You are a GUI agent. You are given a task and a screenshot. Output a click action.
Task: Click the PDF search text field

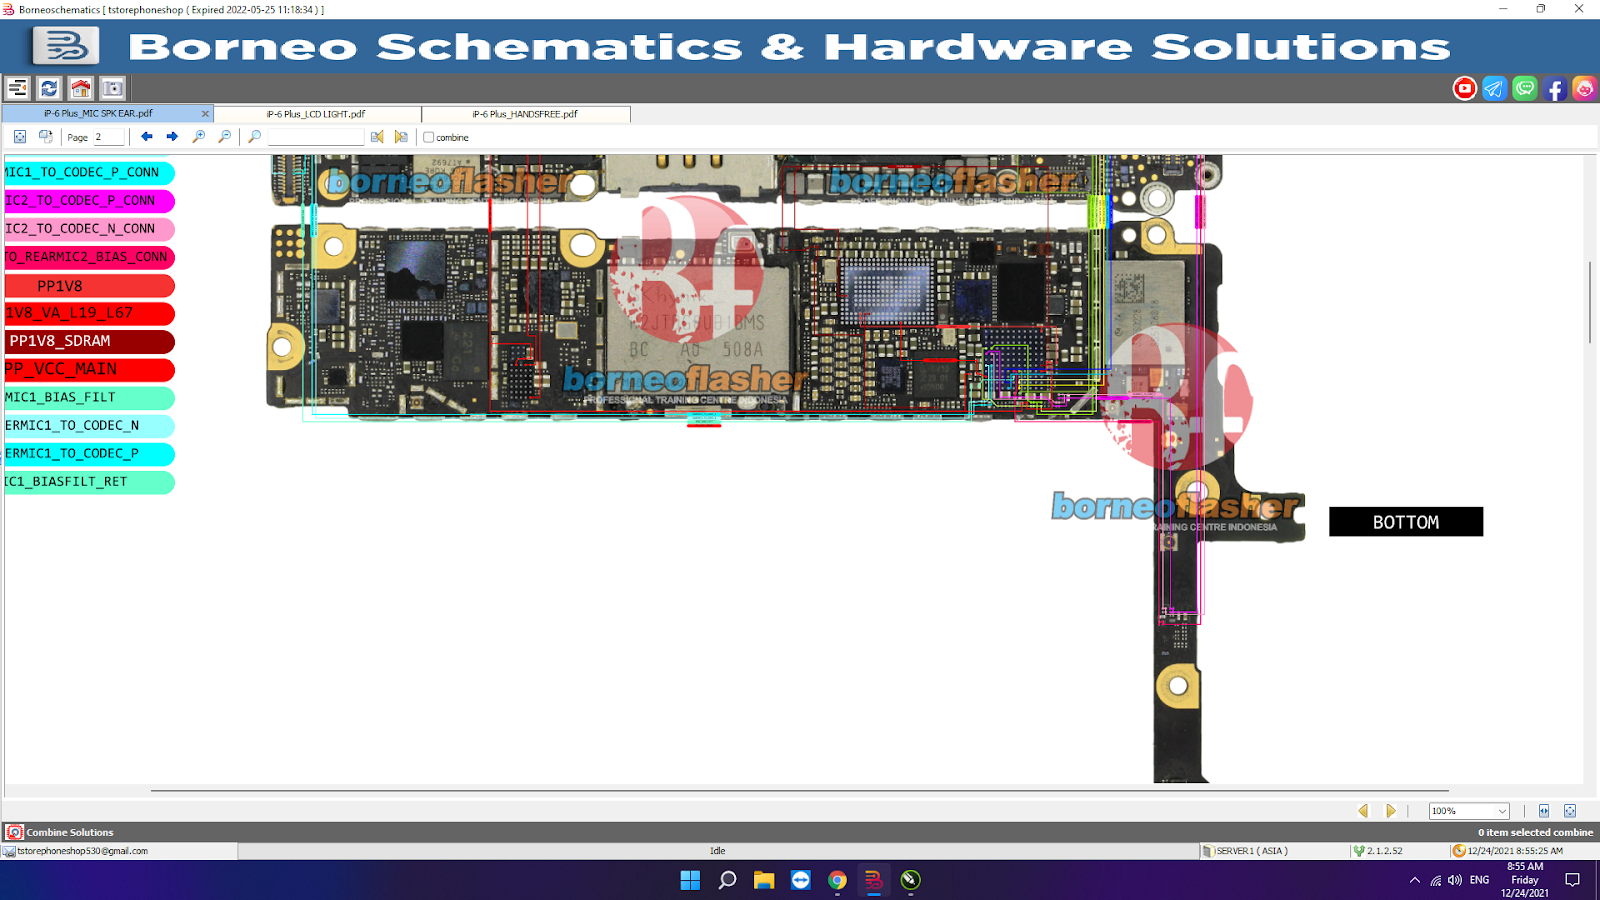tap(316, 137)
